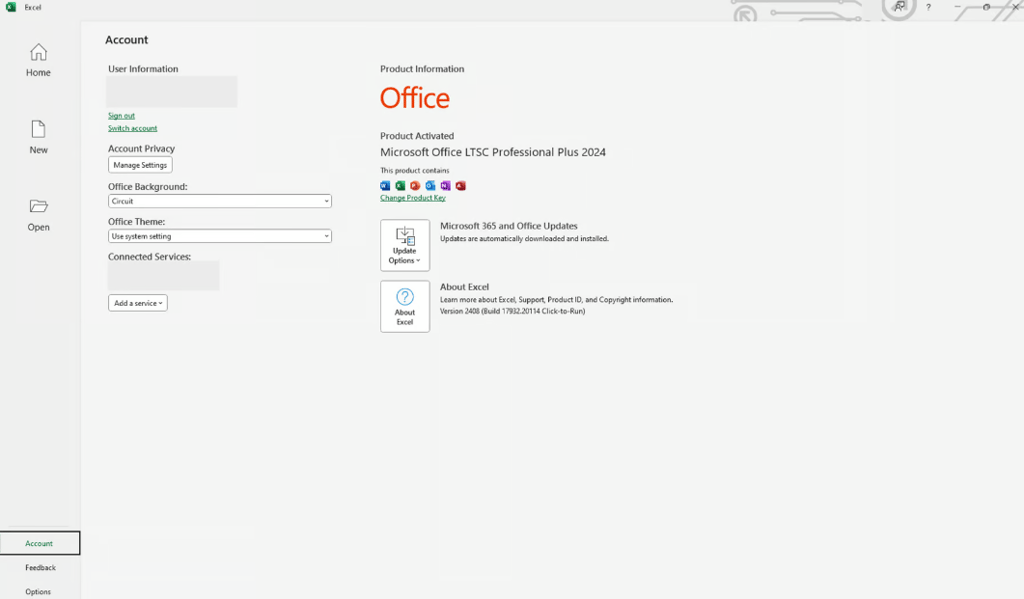This screenshot has width=1024, height=599.
Task: Click the 'Microsoft Office LTSC Professional Plus 2024' text
Action: 493,152
